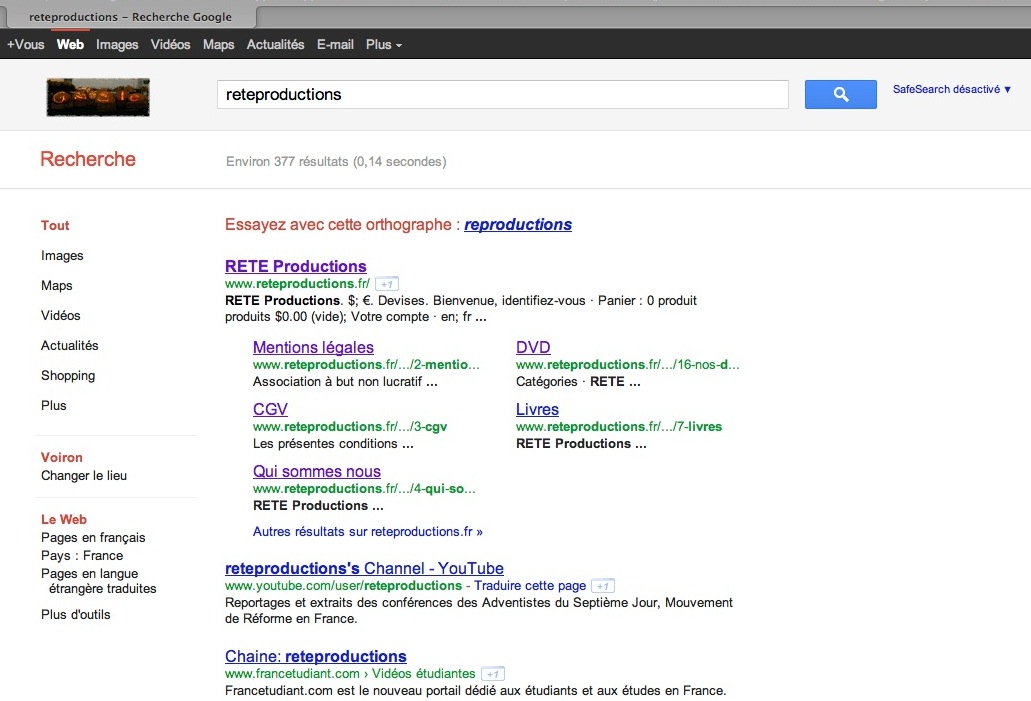Click +1 button beside www.reteproductions.fr/
This screenshot has height=701, width=1031.
pyautogui.click(x=387, y=284)
